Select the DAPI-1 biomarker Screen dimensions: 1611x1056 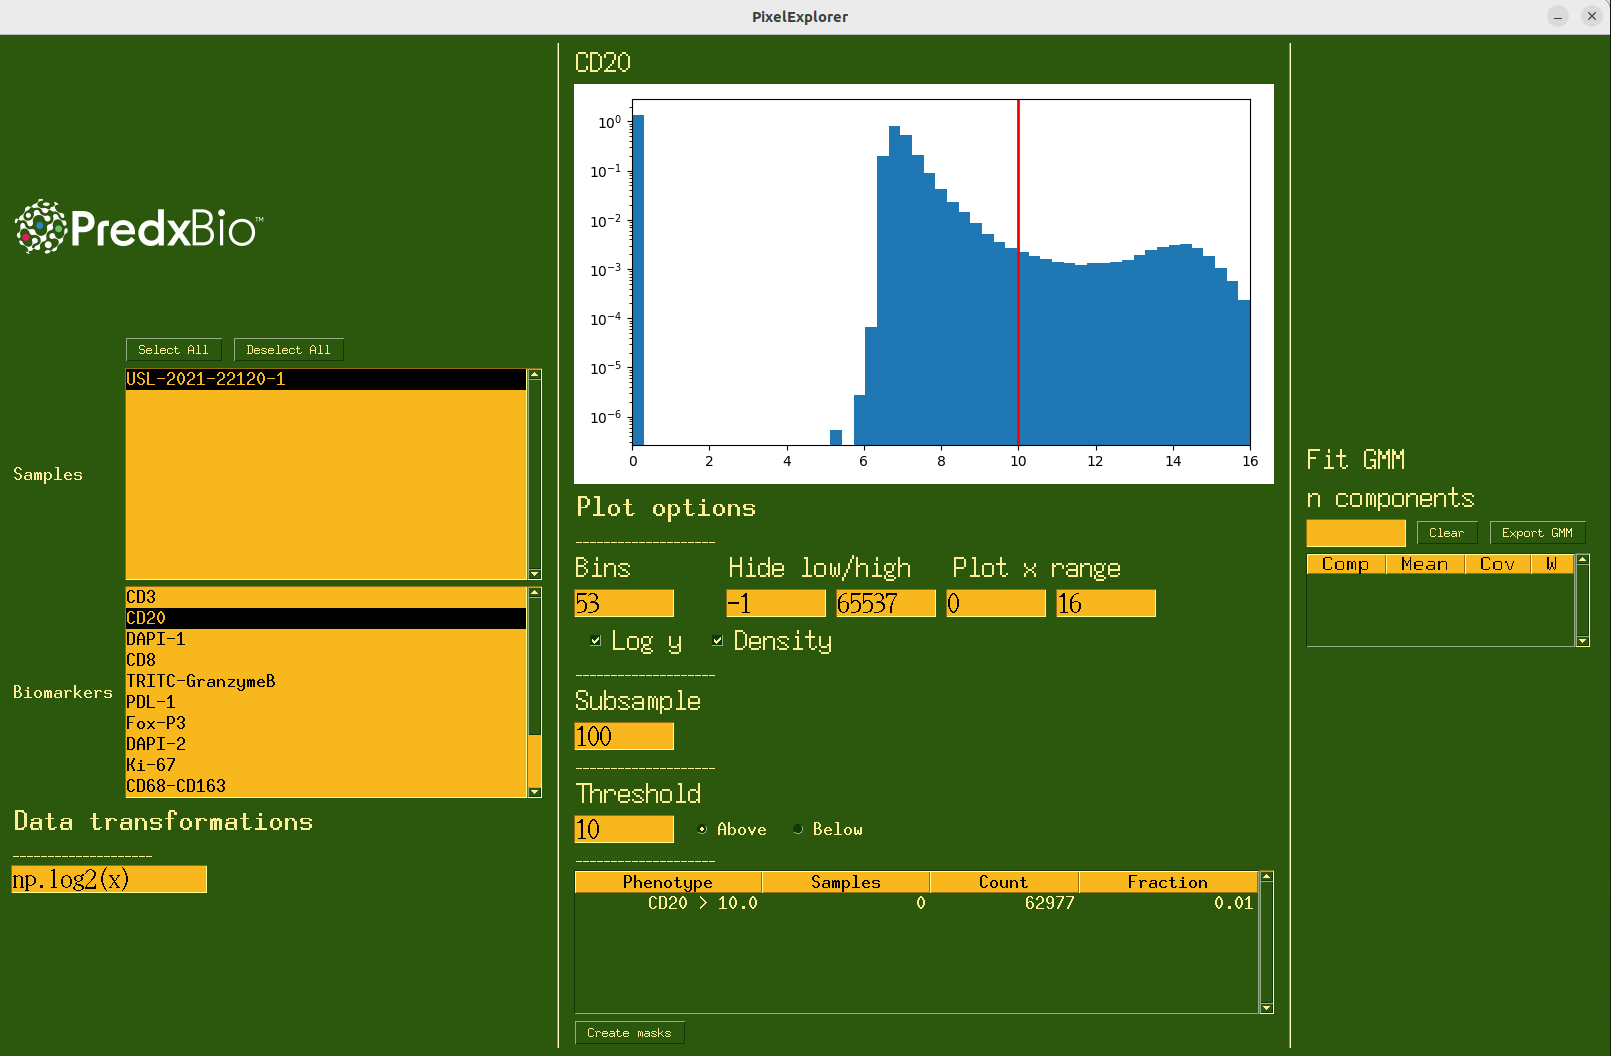point(326,639)
